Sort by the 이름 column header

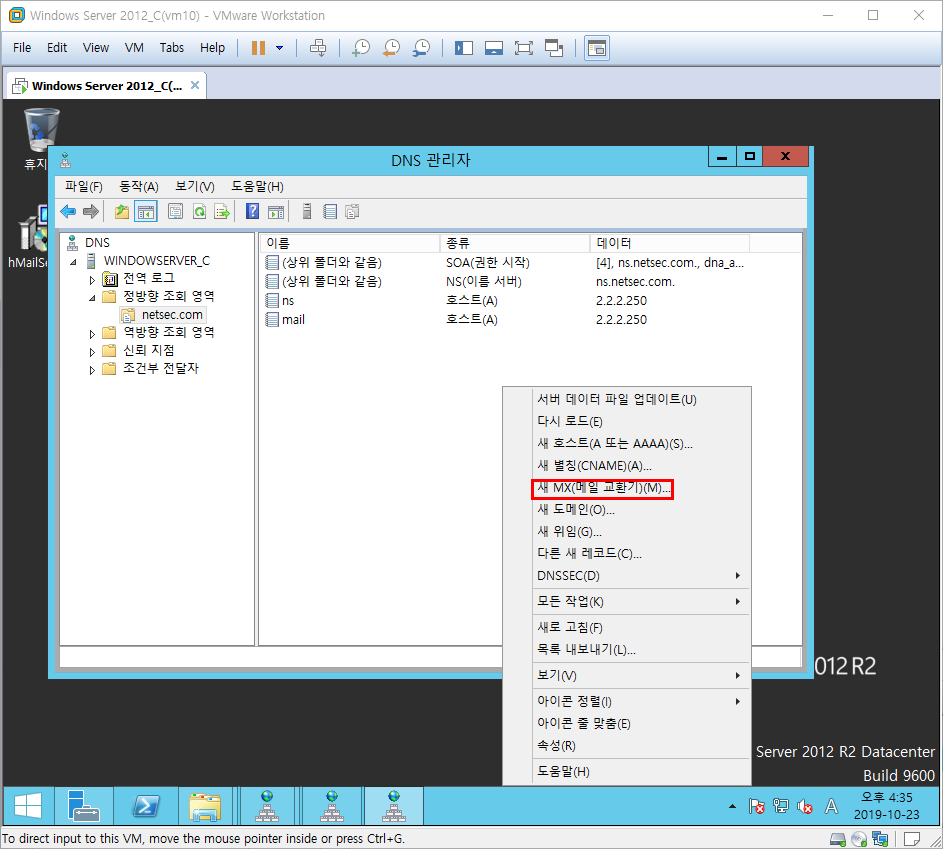click(349, 243)
